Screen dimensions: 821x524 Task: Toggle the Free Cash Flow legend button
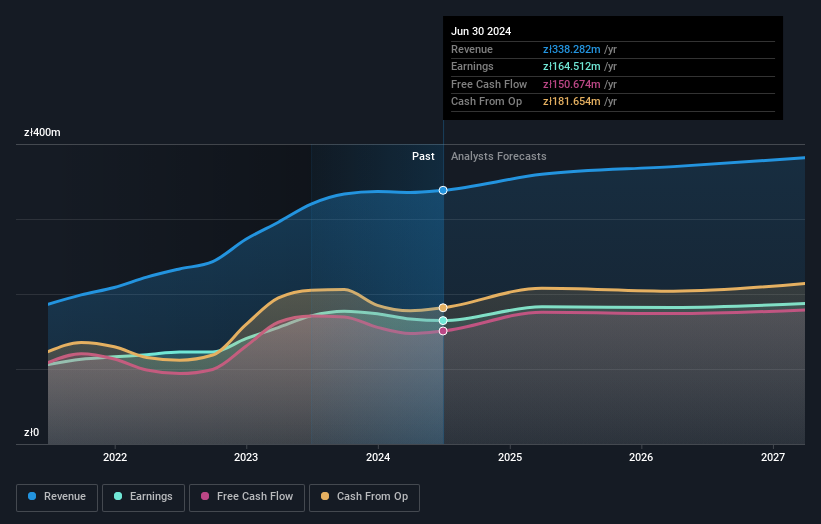[247, 497]
